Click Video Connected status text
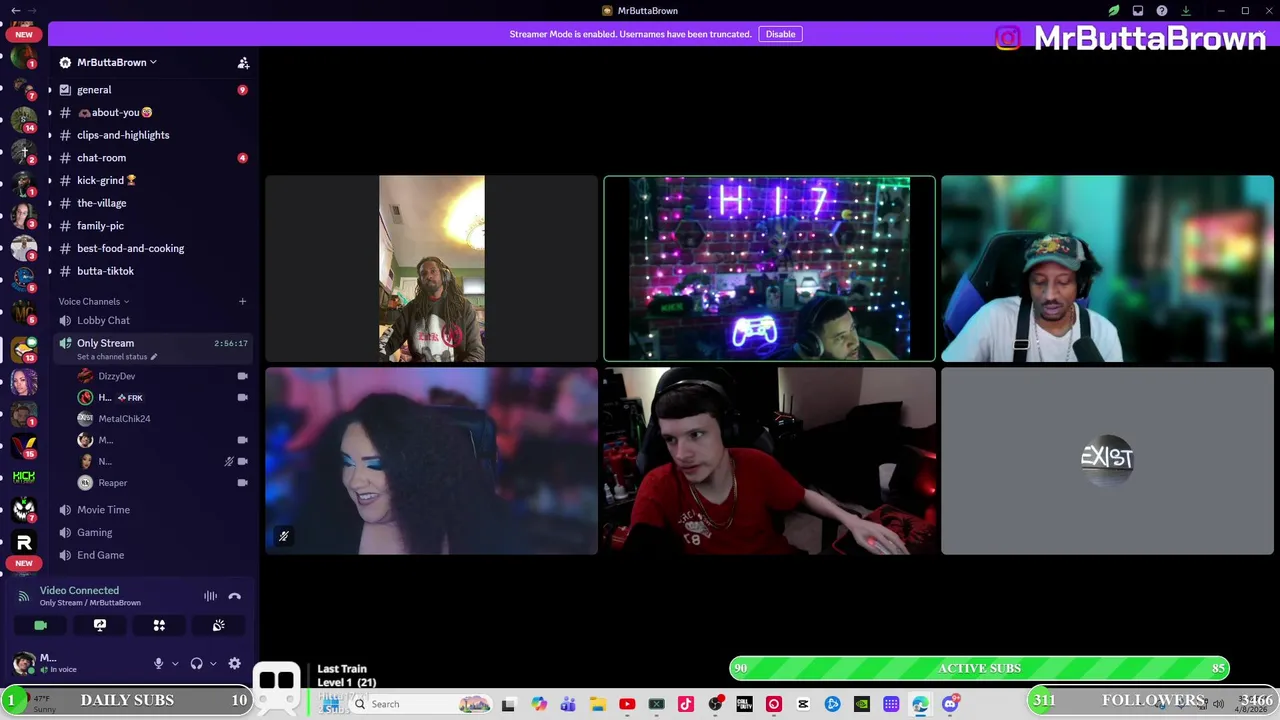 (79, 591)
